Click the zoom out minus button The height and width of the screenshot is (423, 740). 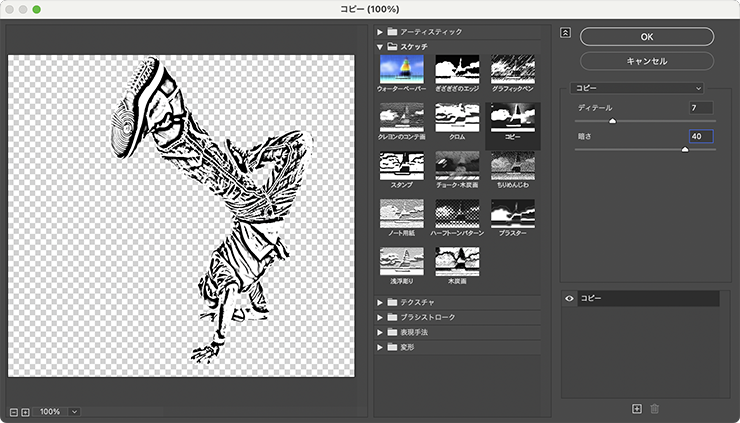pos(14,412)
